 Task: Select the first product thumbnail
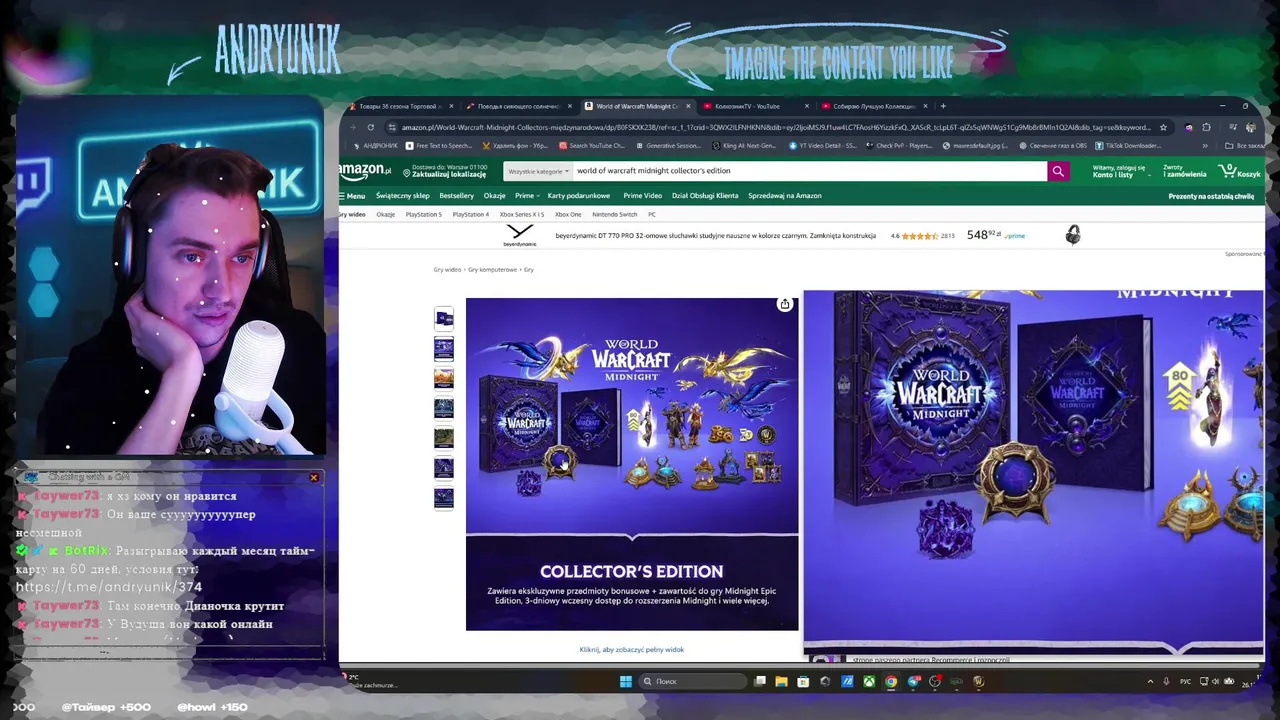(444, 318)
